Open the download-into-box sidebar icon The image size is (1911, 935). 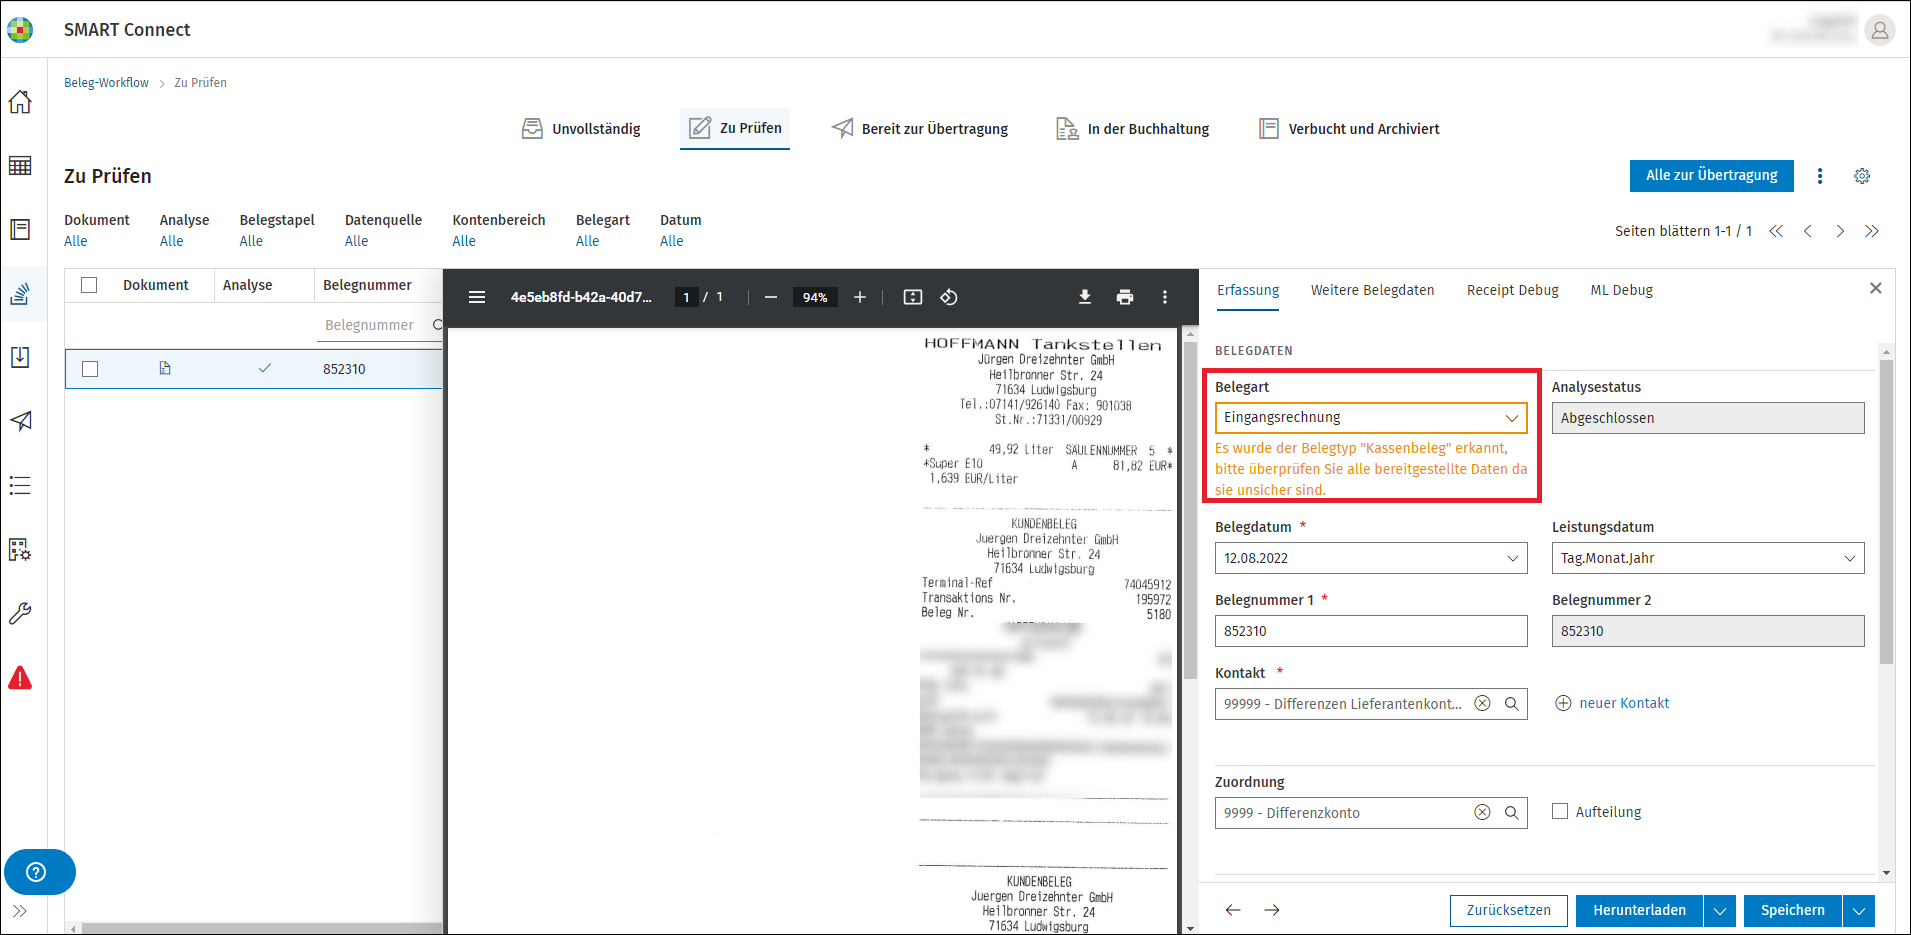pos(20,357)
